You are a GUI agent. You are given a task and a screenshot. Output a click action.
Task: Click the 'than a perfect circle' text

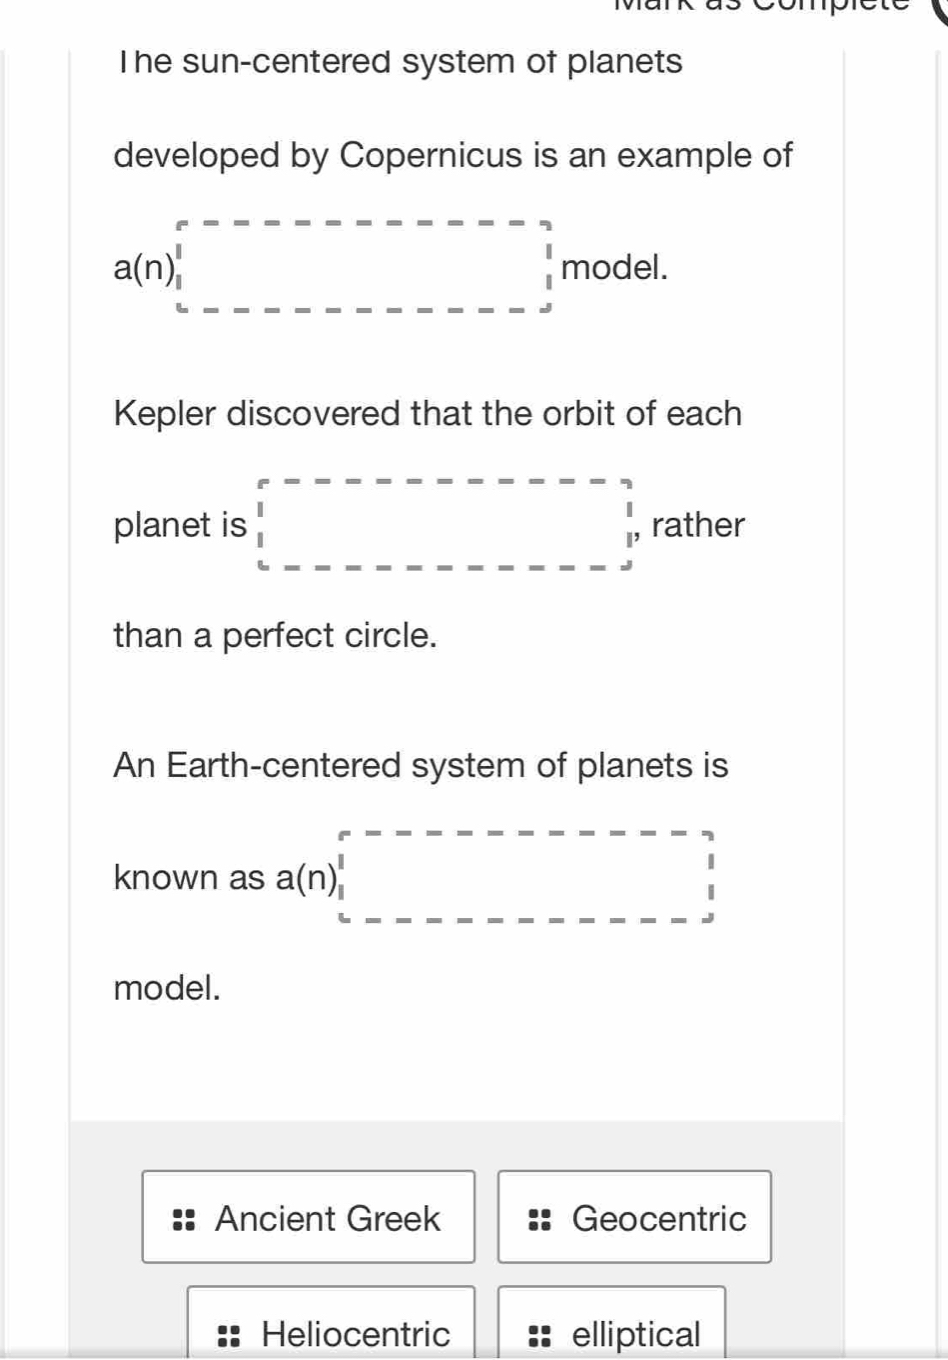tap(275, 635)
